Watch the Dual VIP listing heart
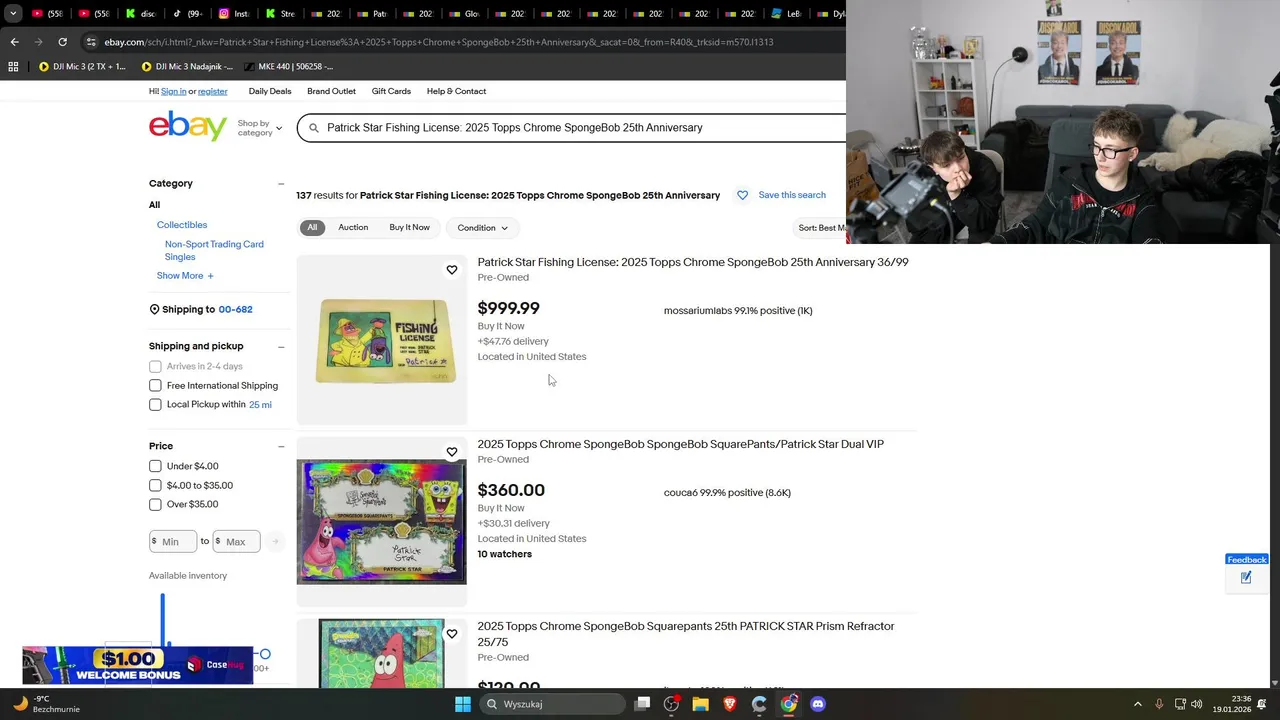Viewport: 1280px width, 720px height. point(452,452)
